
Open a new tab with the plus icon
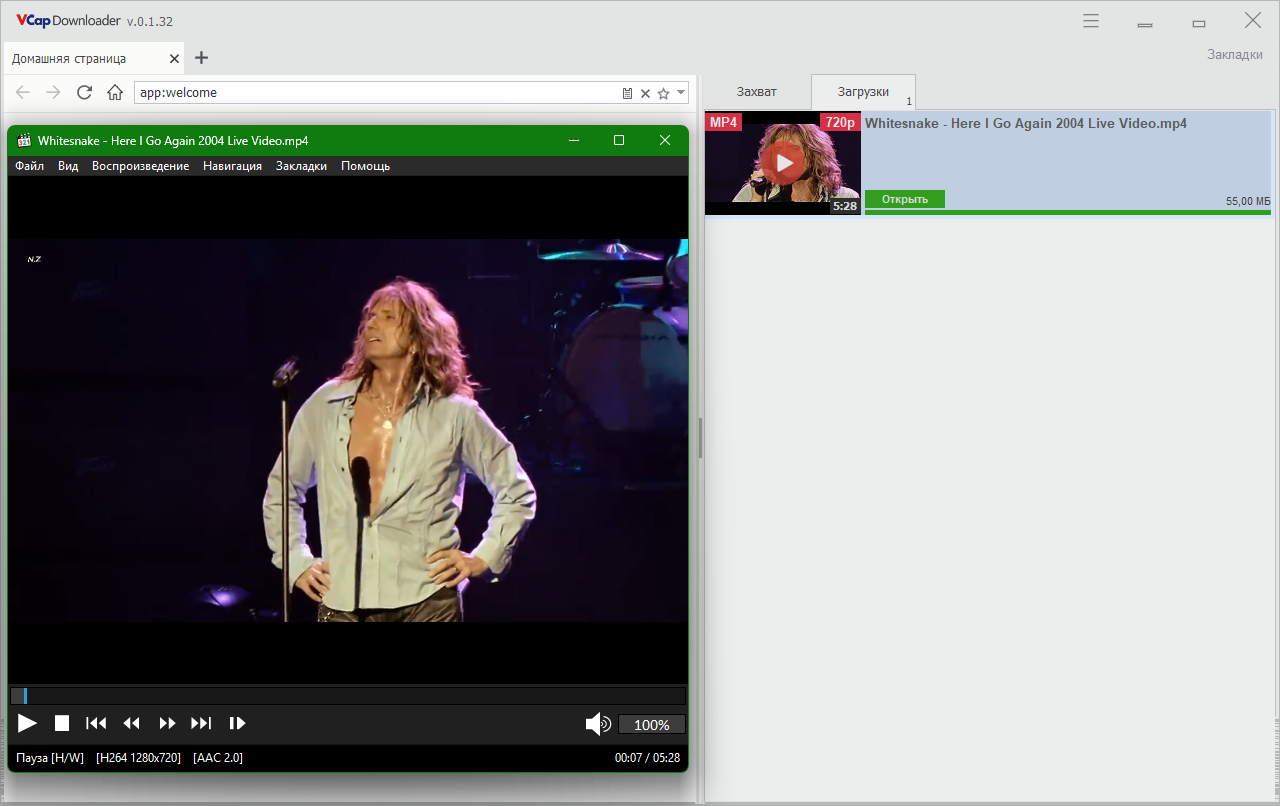tap(201, 58)
